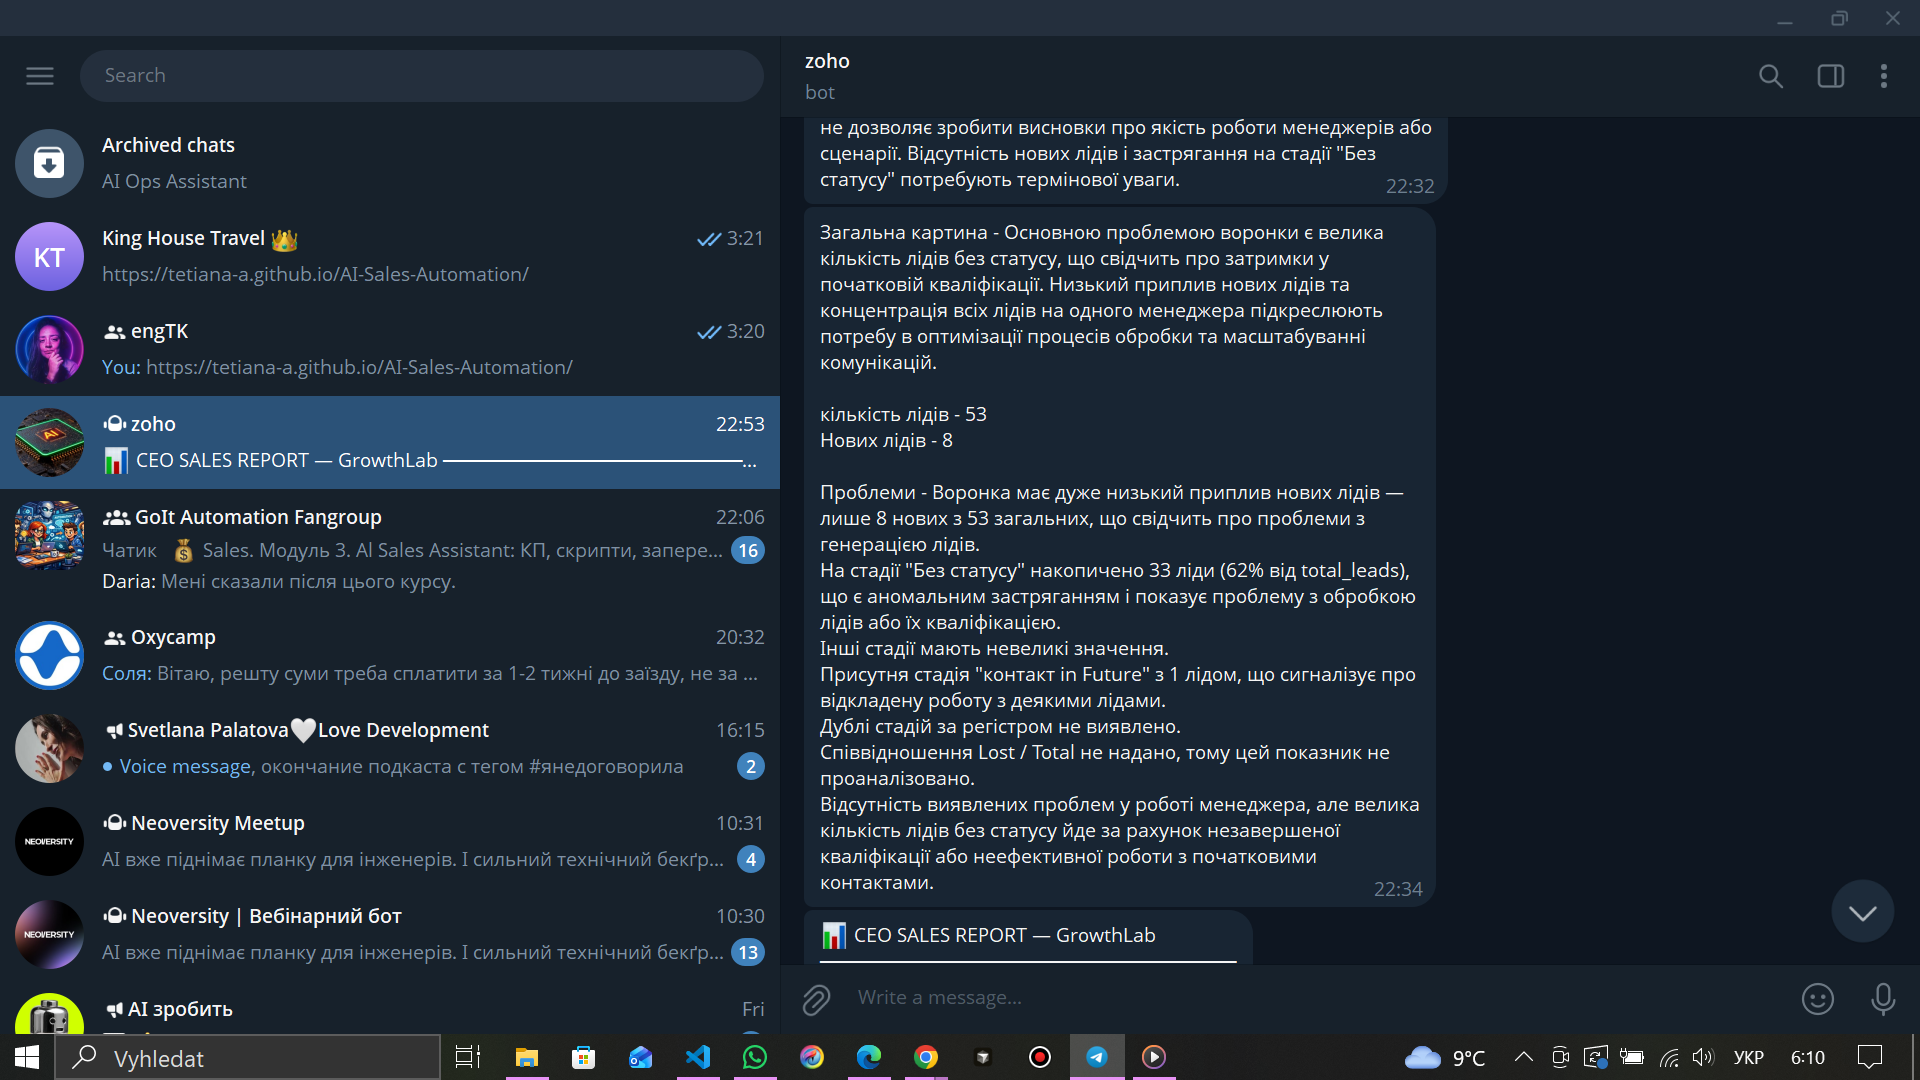Click the red record app taskbar icon
Viewport: 1920px width, 1080px height.
tap(1040, 1057)
